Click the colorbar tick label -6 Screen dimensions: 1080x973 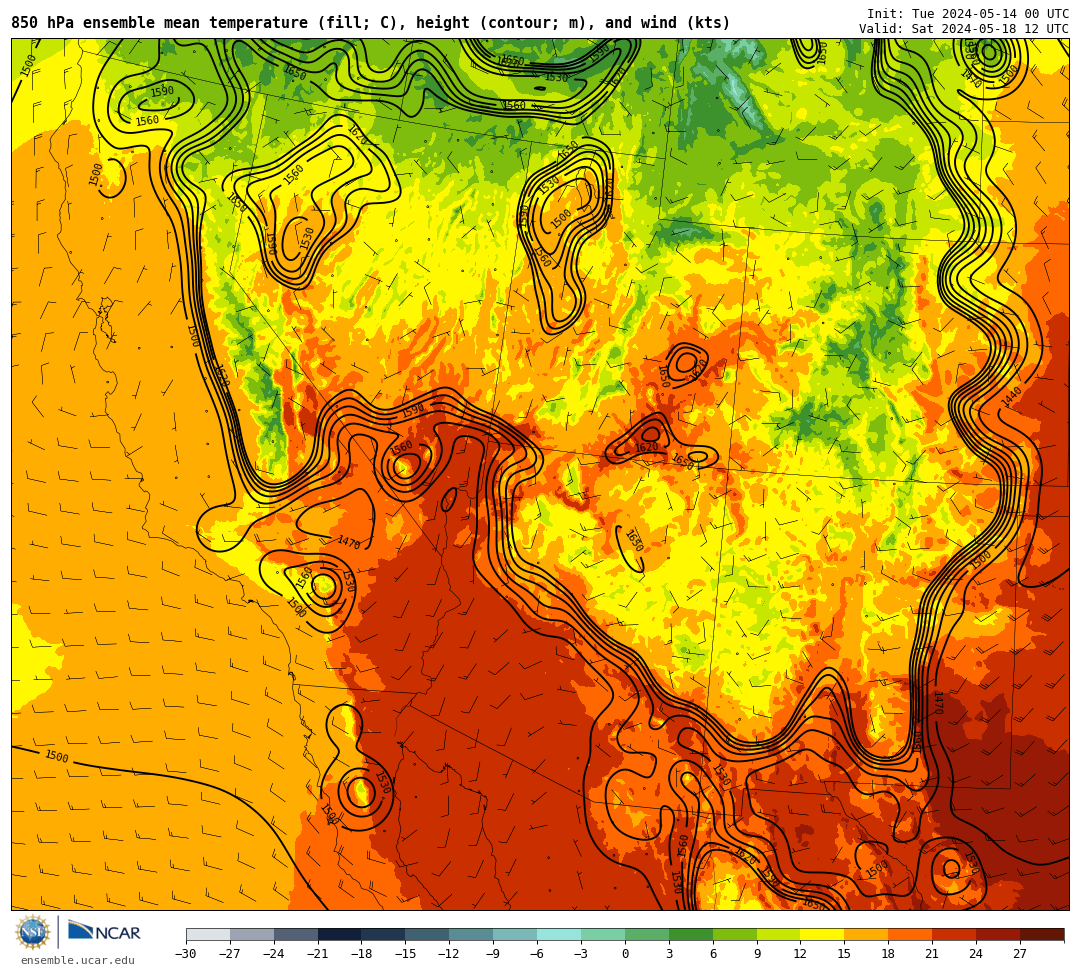(537, 954)
